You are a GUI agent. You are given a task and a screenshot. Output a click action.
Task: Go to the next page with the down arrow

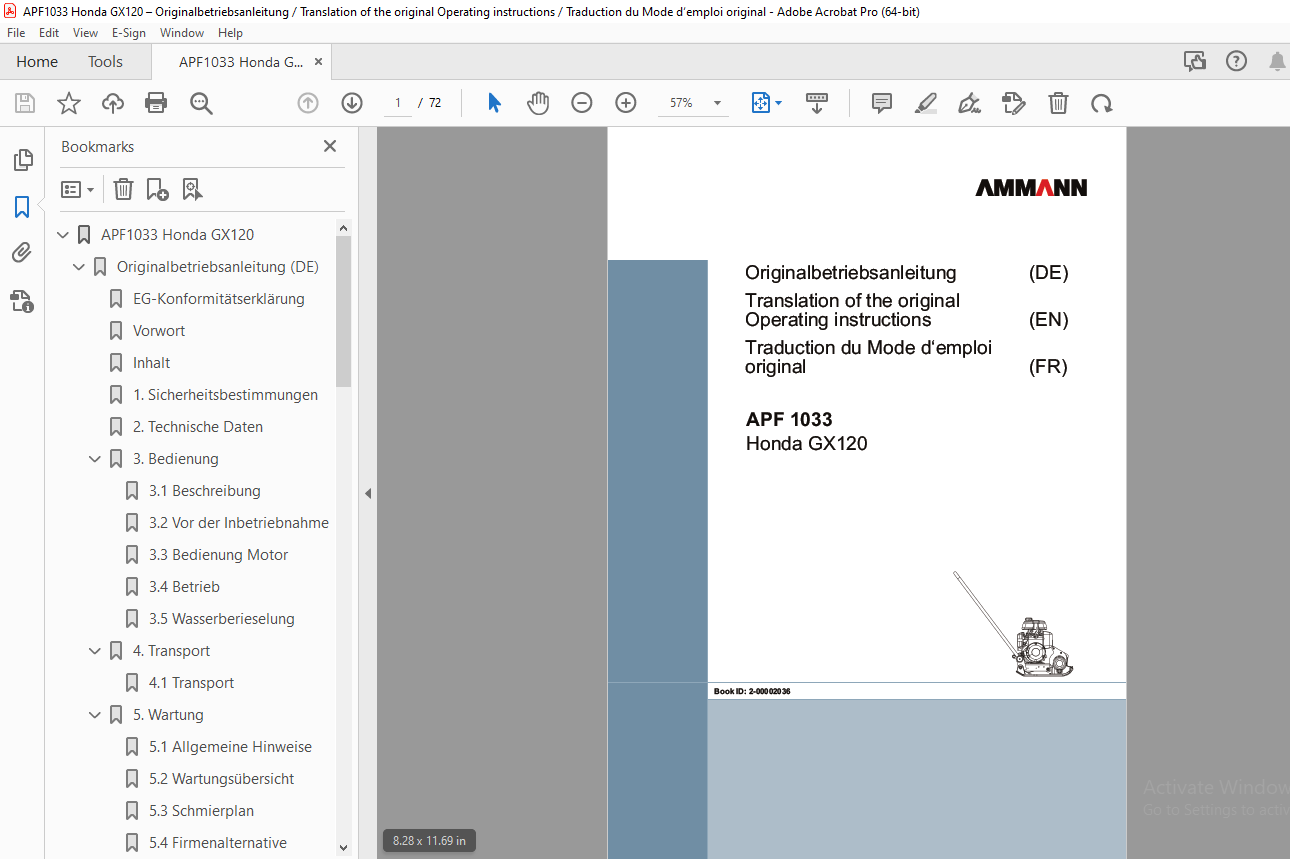point(352,103)
